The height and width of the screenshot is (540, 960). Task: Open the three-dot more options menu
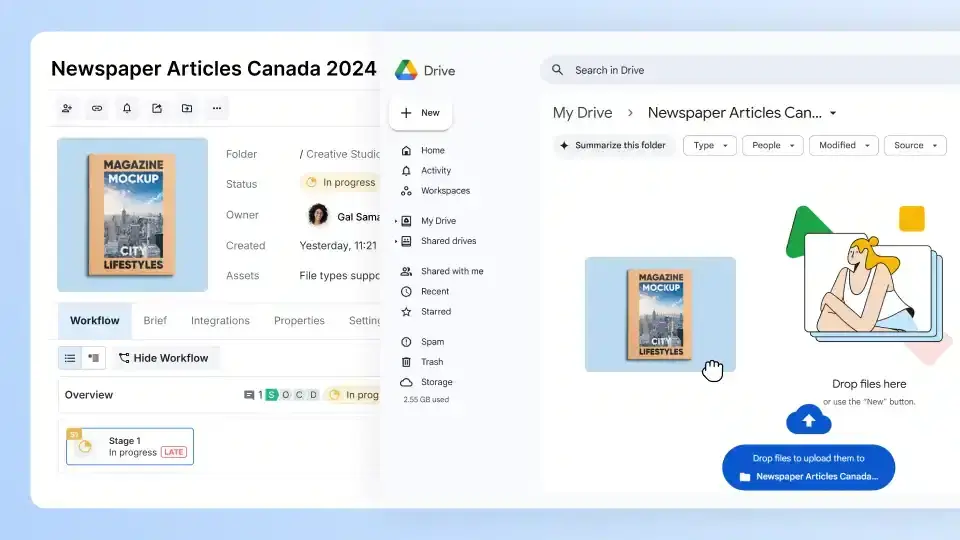coord(217,108)
